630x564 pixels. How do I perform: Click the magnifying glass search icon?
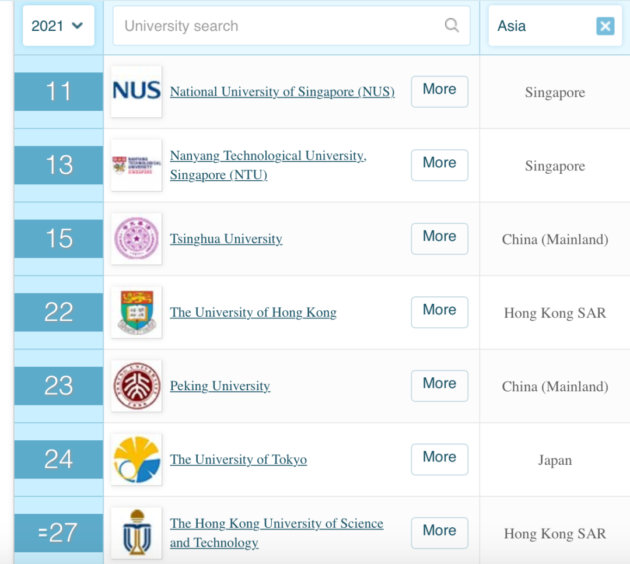pyautogui.click(x=452, y=25)
